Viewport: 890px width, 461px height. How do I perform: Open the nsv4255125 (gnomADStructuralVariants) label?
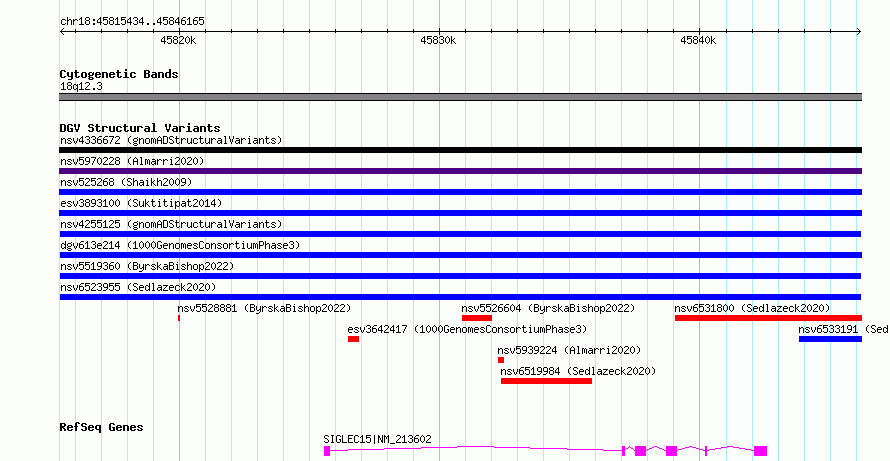(171, 224)
